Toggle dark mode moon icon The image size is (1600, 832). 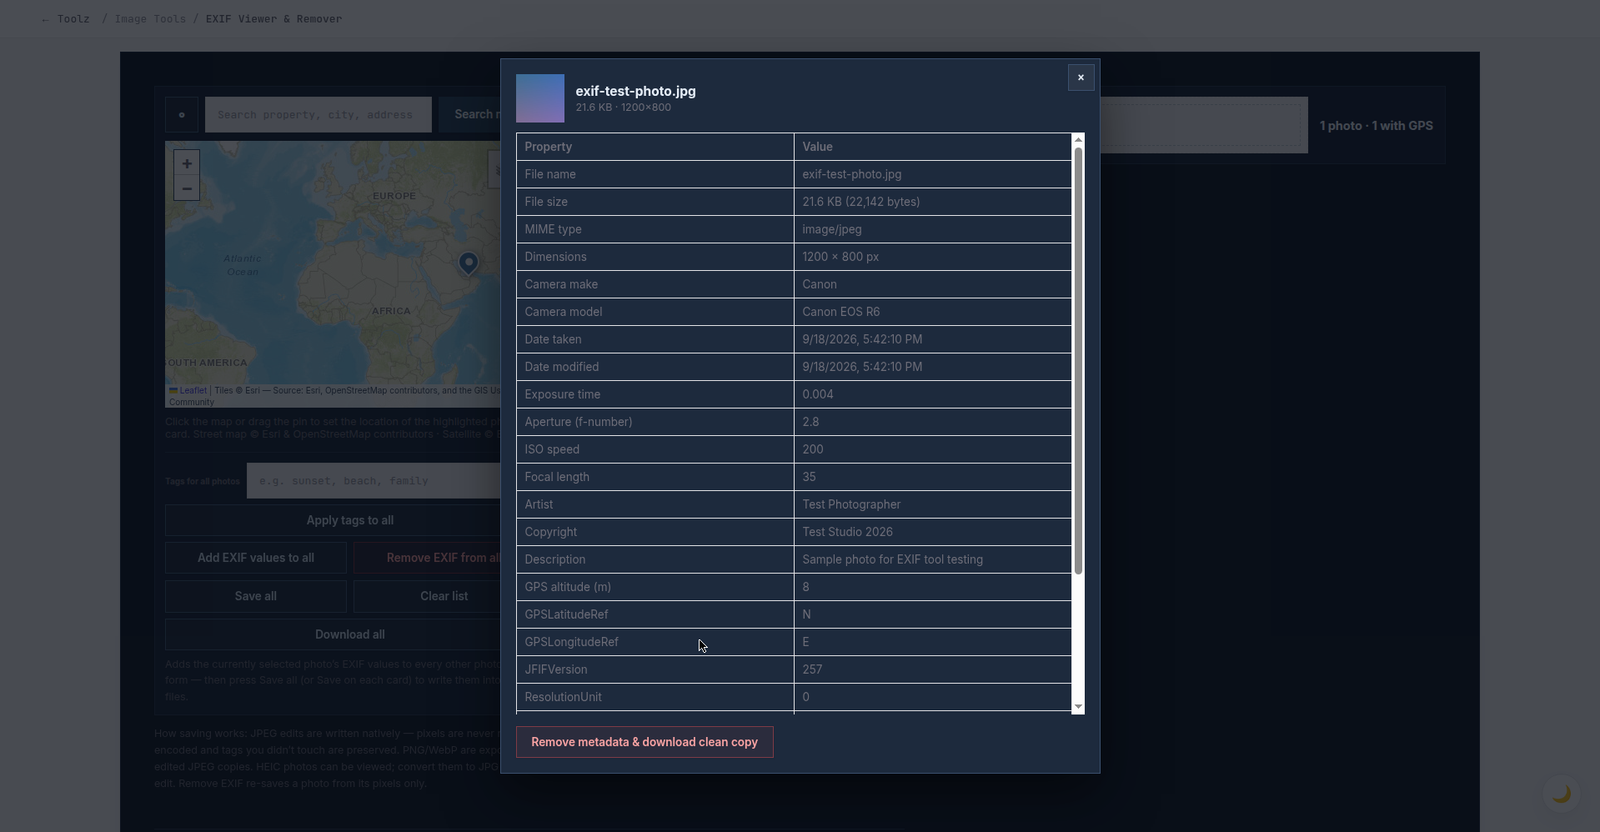pos(1561,794)
